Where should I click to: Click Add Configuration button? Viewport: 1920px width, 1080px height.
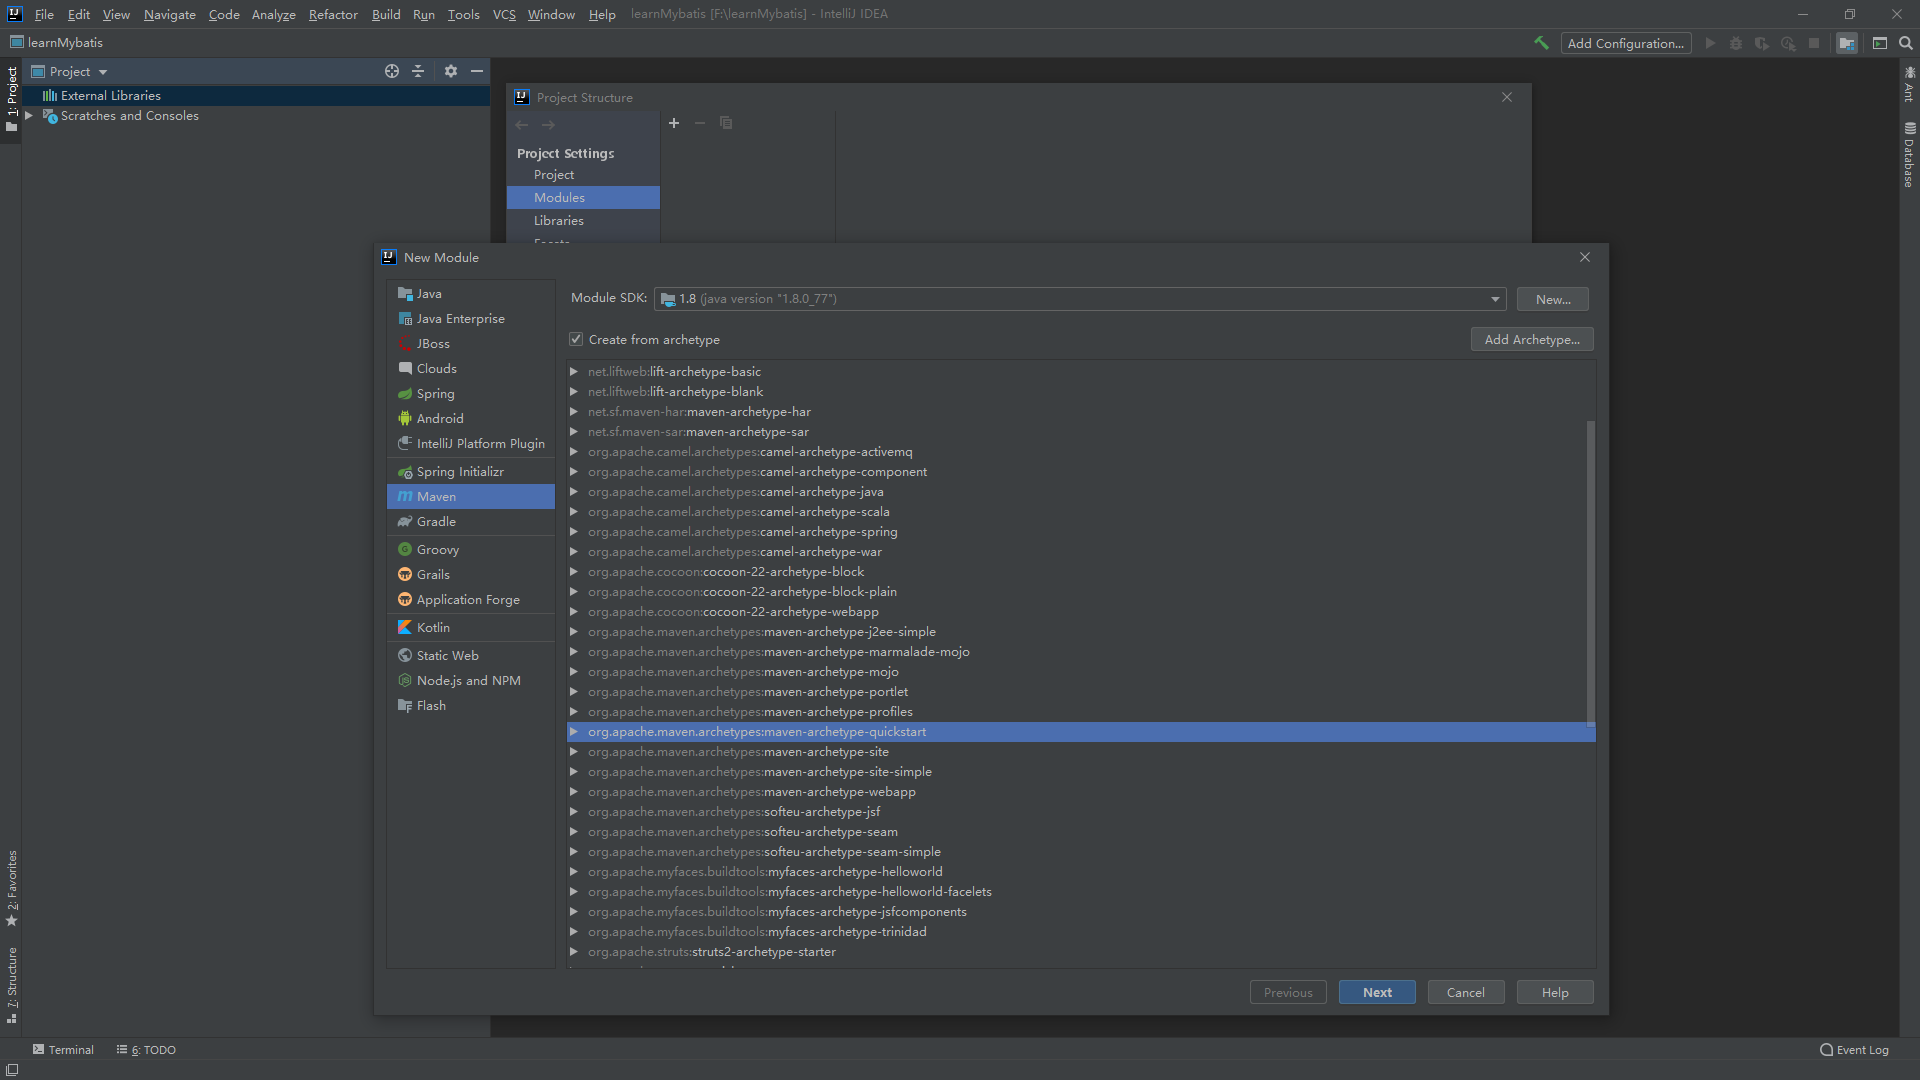pyautogui.click(x=1626, y=43)
